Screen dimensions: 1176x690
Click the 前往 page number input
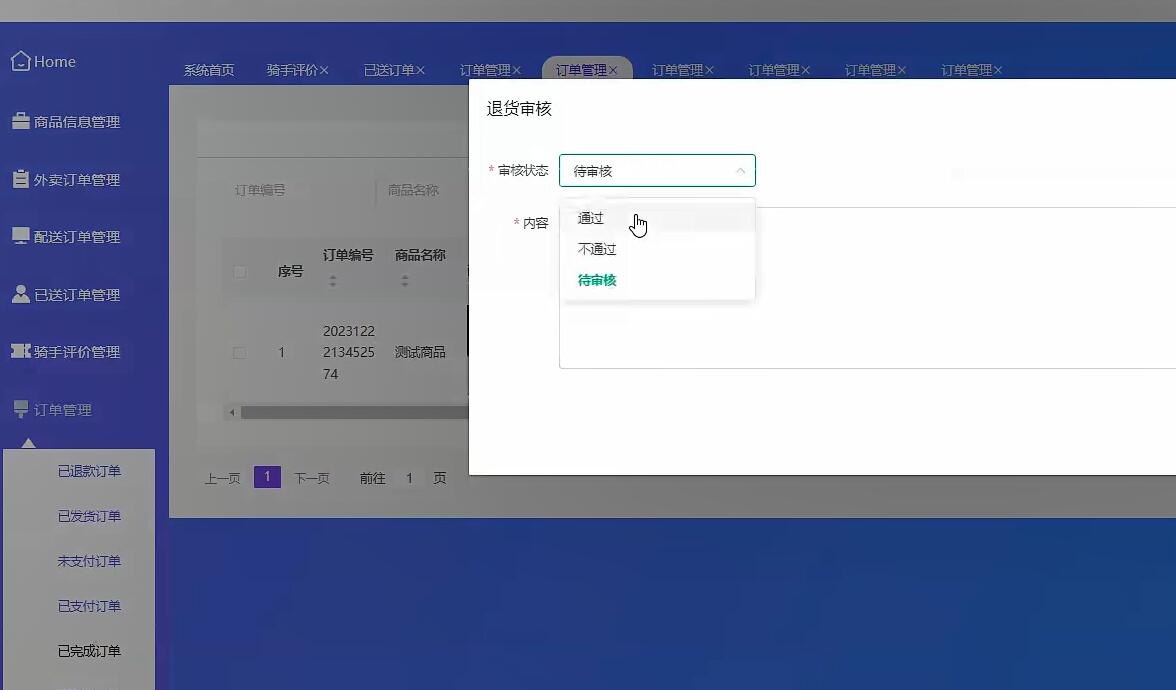click(x=409, y=478)
